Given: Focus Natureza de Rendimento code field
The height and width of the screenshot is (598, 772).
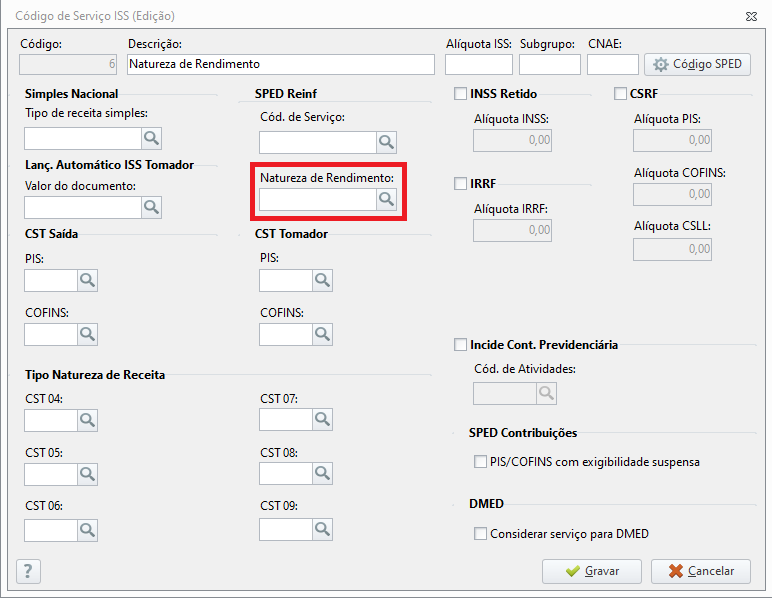Looking at the screenshot, I should tap(318, 200).
